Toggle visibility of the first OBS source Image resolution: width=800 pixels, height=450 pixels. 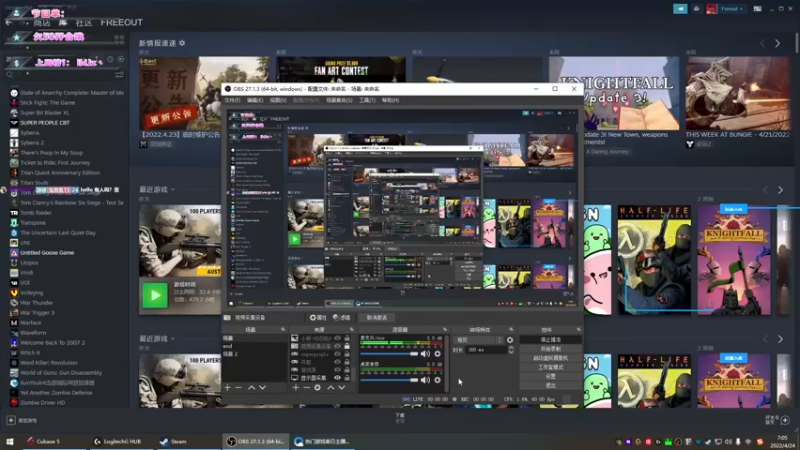point(337,338)
